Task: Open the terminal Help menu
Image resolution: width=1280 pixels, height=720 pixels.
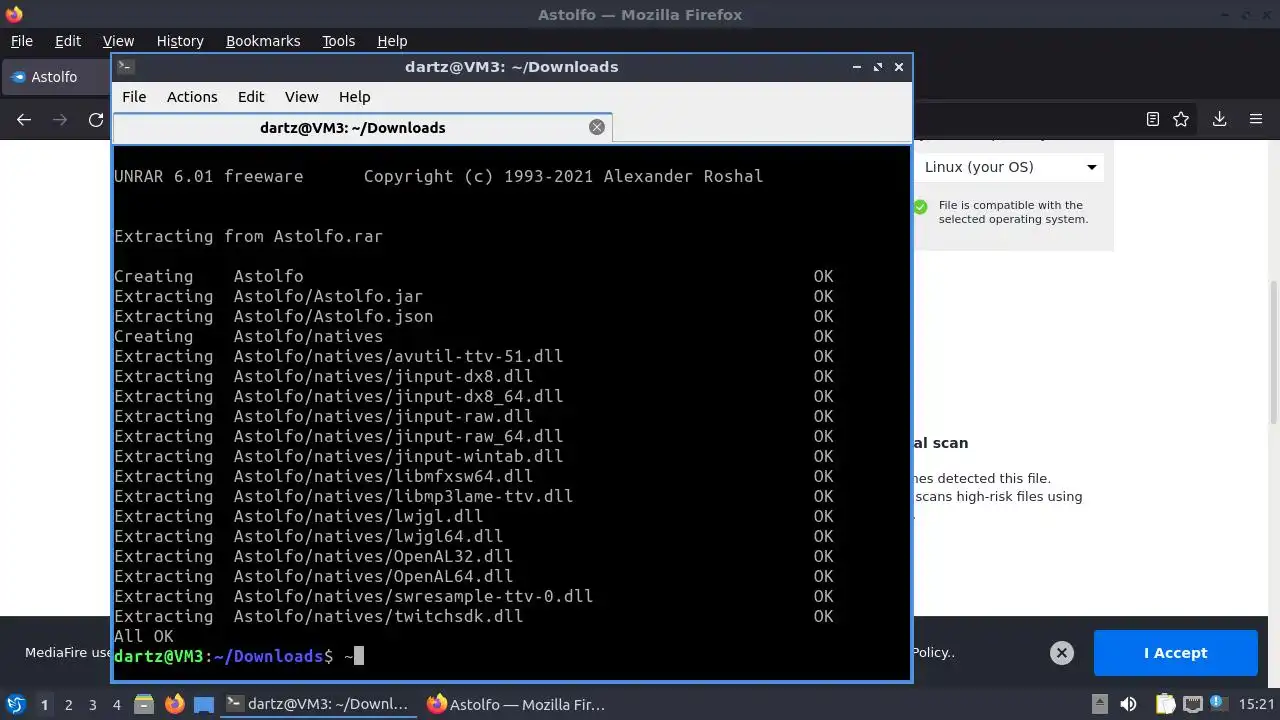Action: click(x=355, y=97)
